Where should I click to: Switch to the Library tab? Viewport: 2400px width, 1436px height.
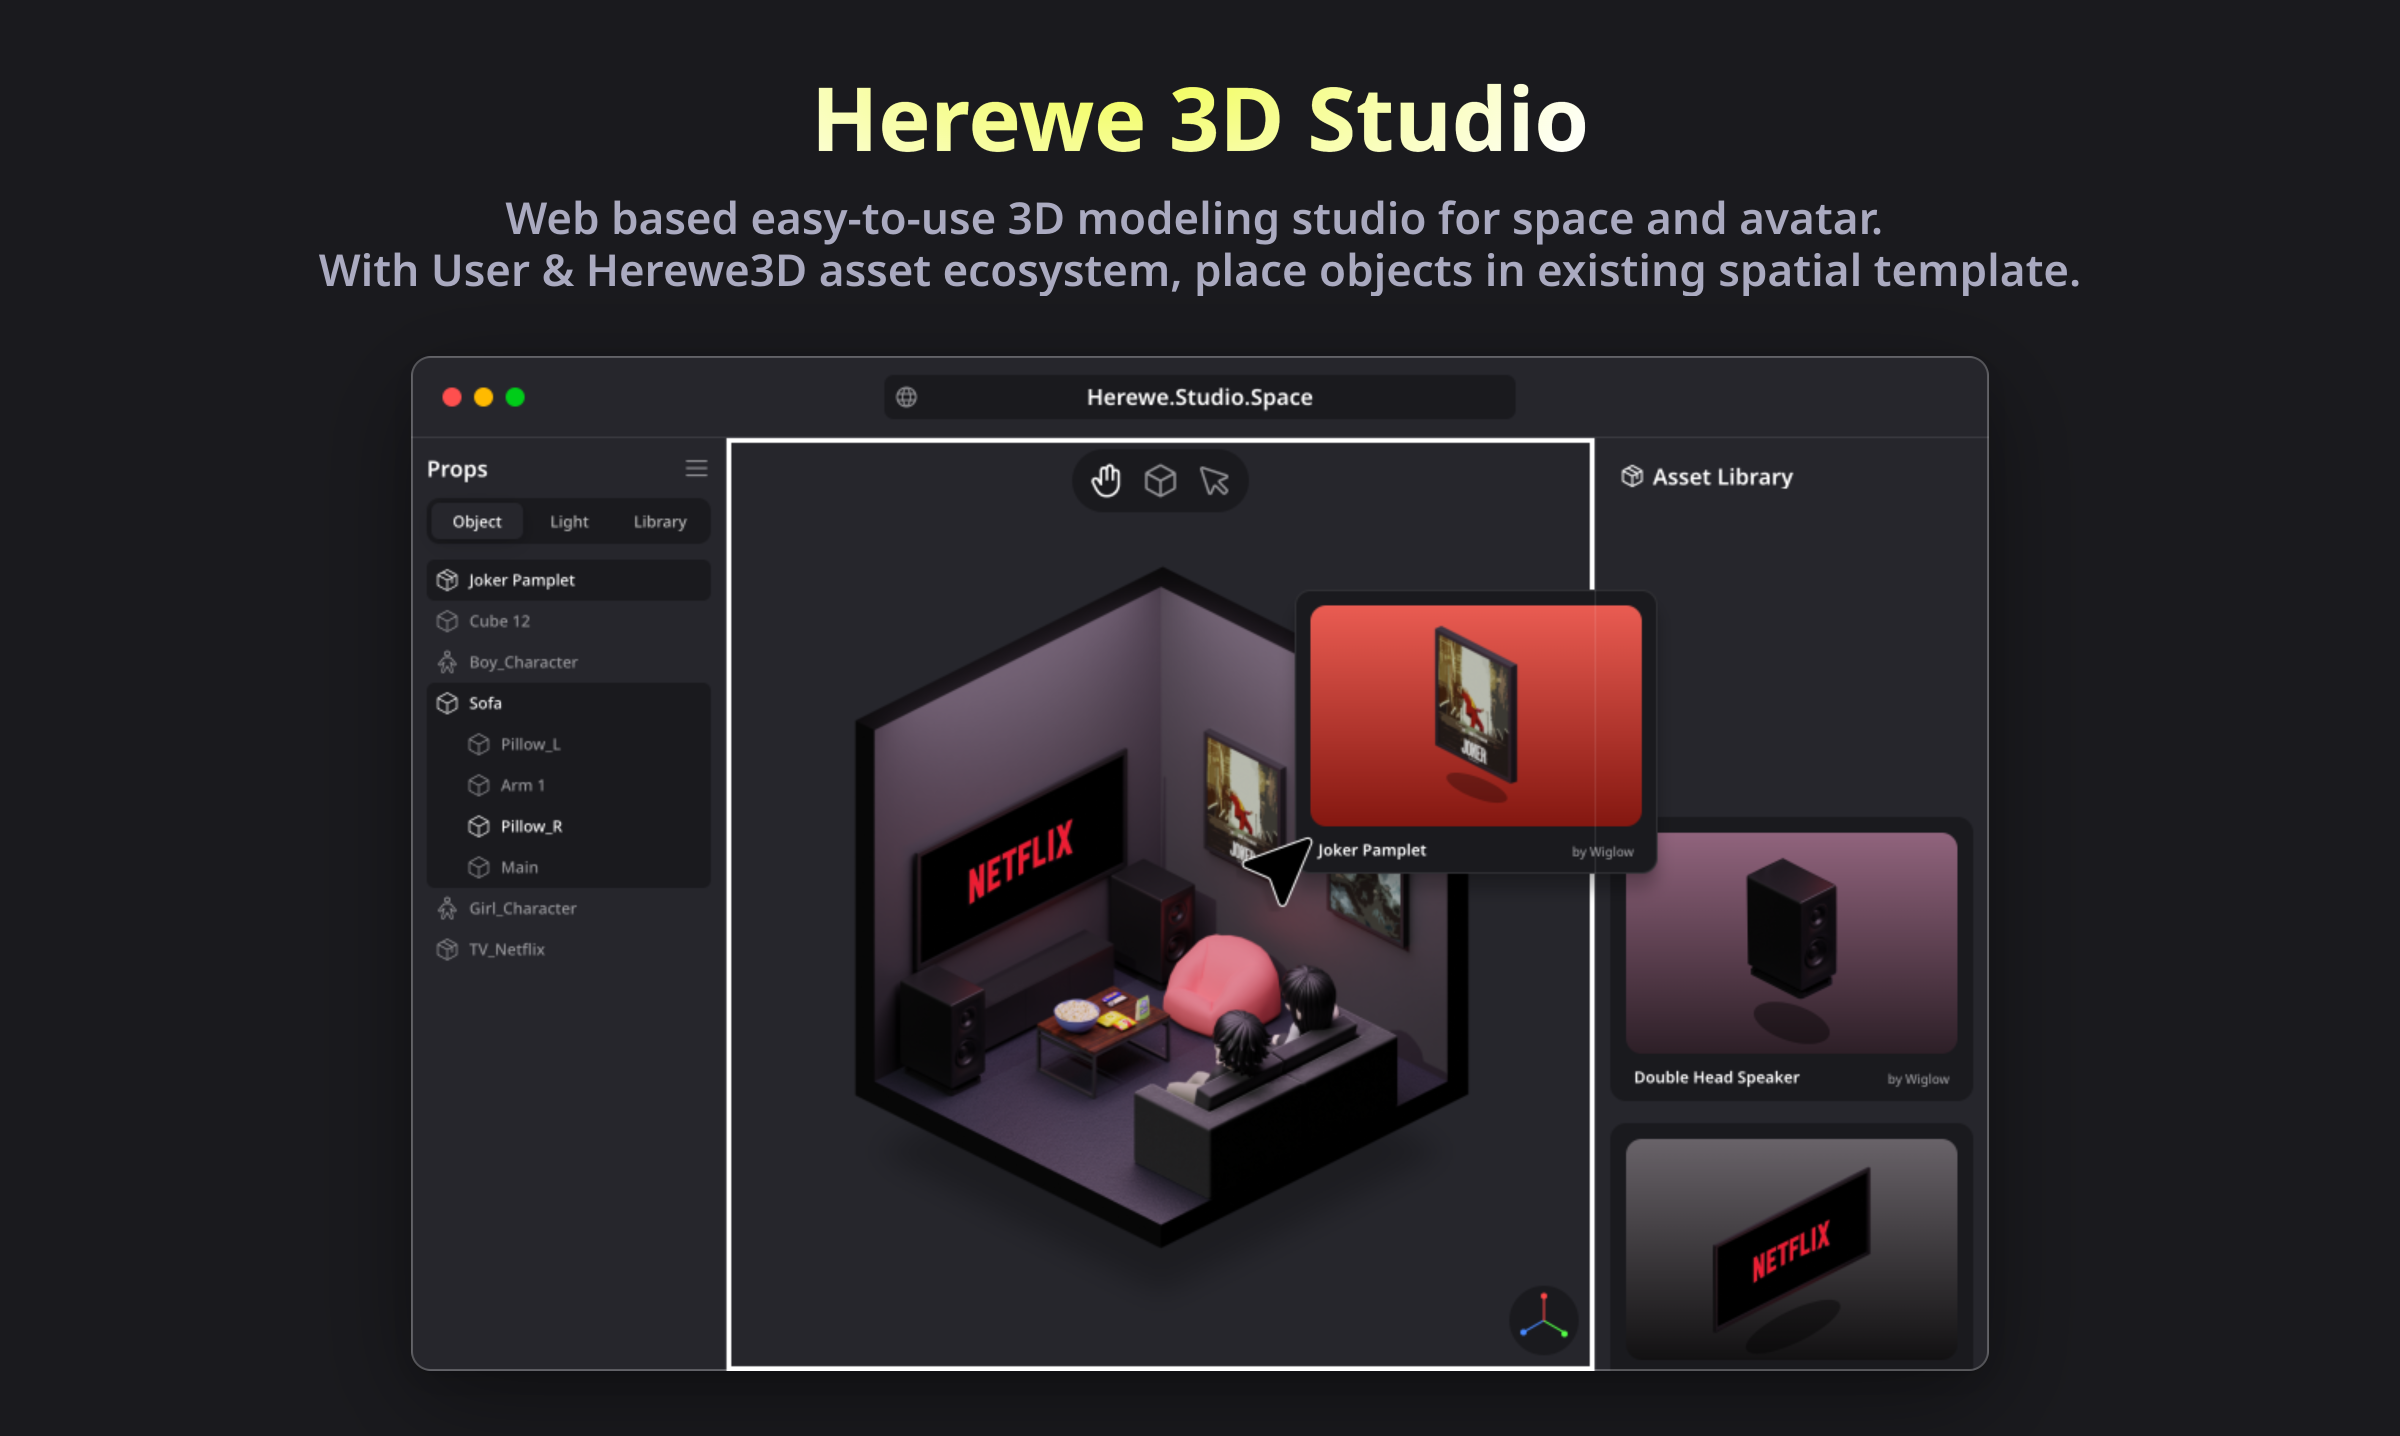660,521
